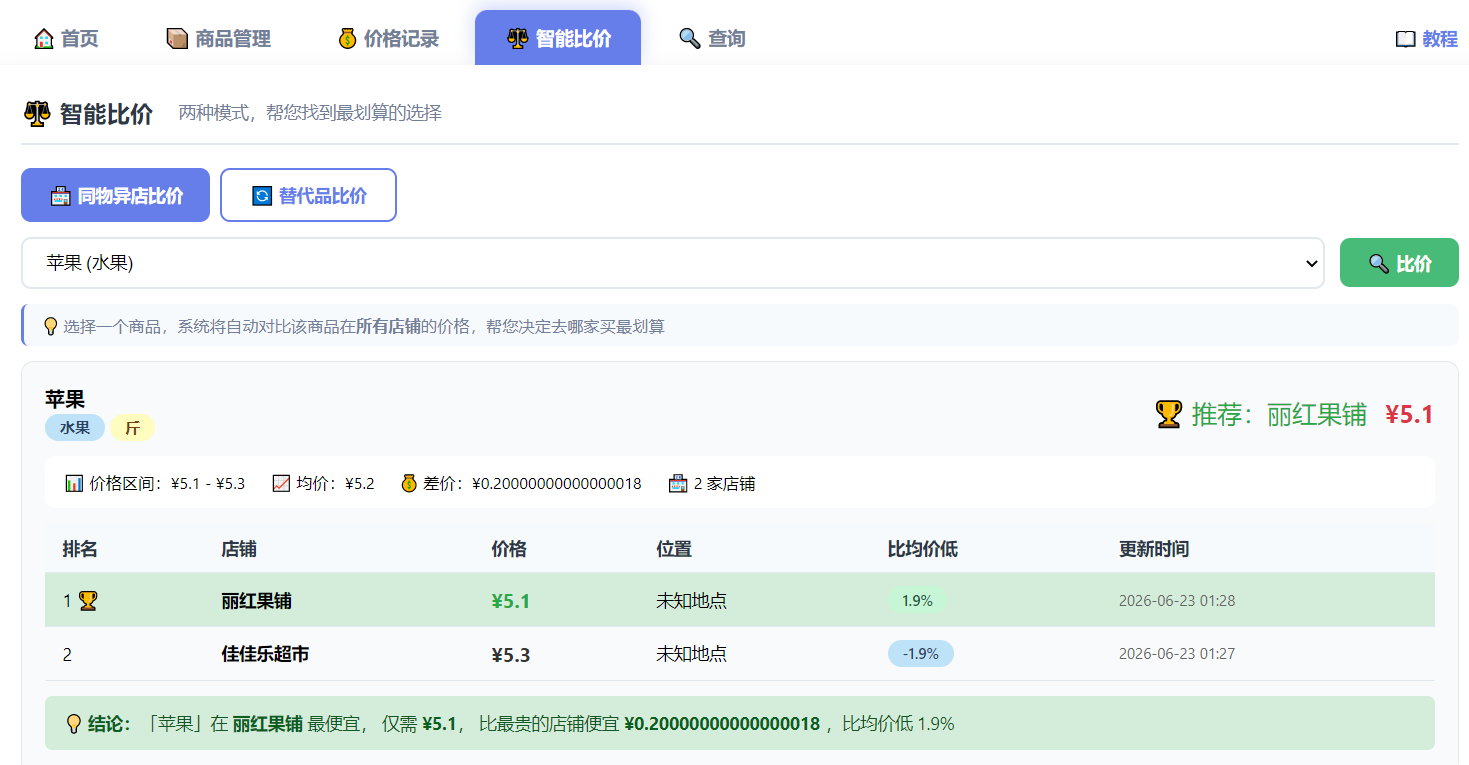Screen dimensions: 1469x765
Task: Click the box icon beside 商品管理
Action: click(177, 39)
